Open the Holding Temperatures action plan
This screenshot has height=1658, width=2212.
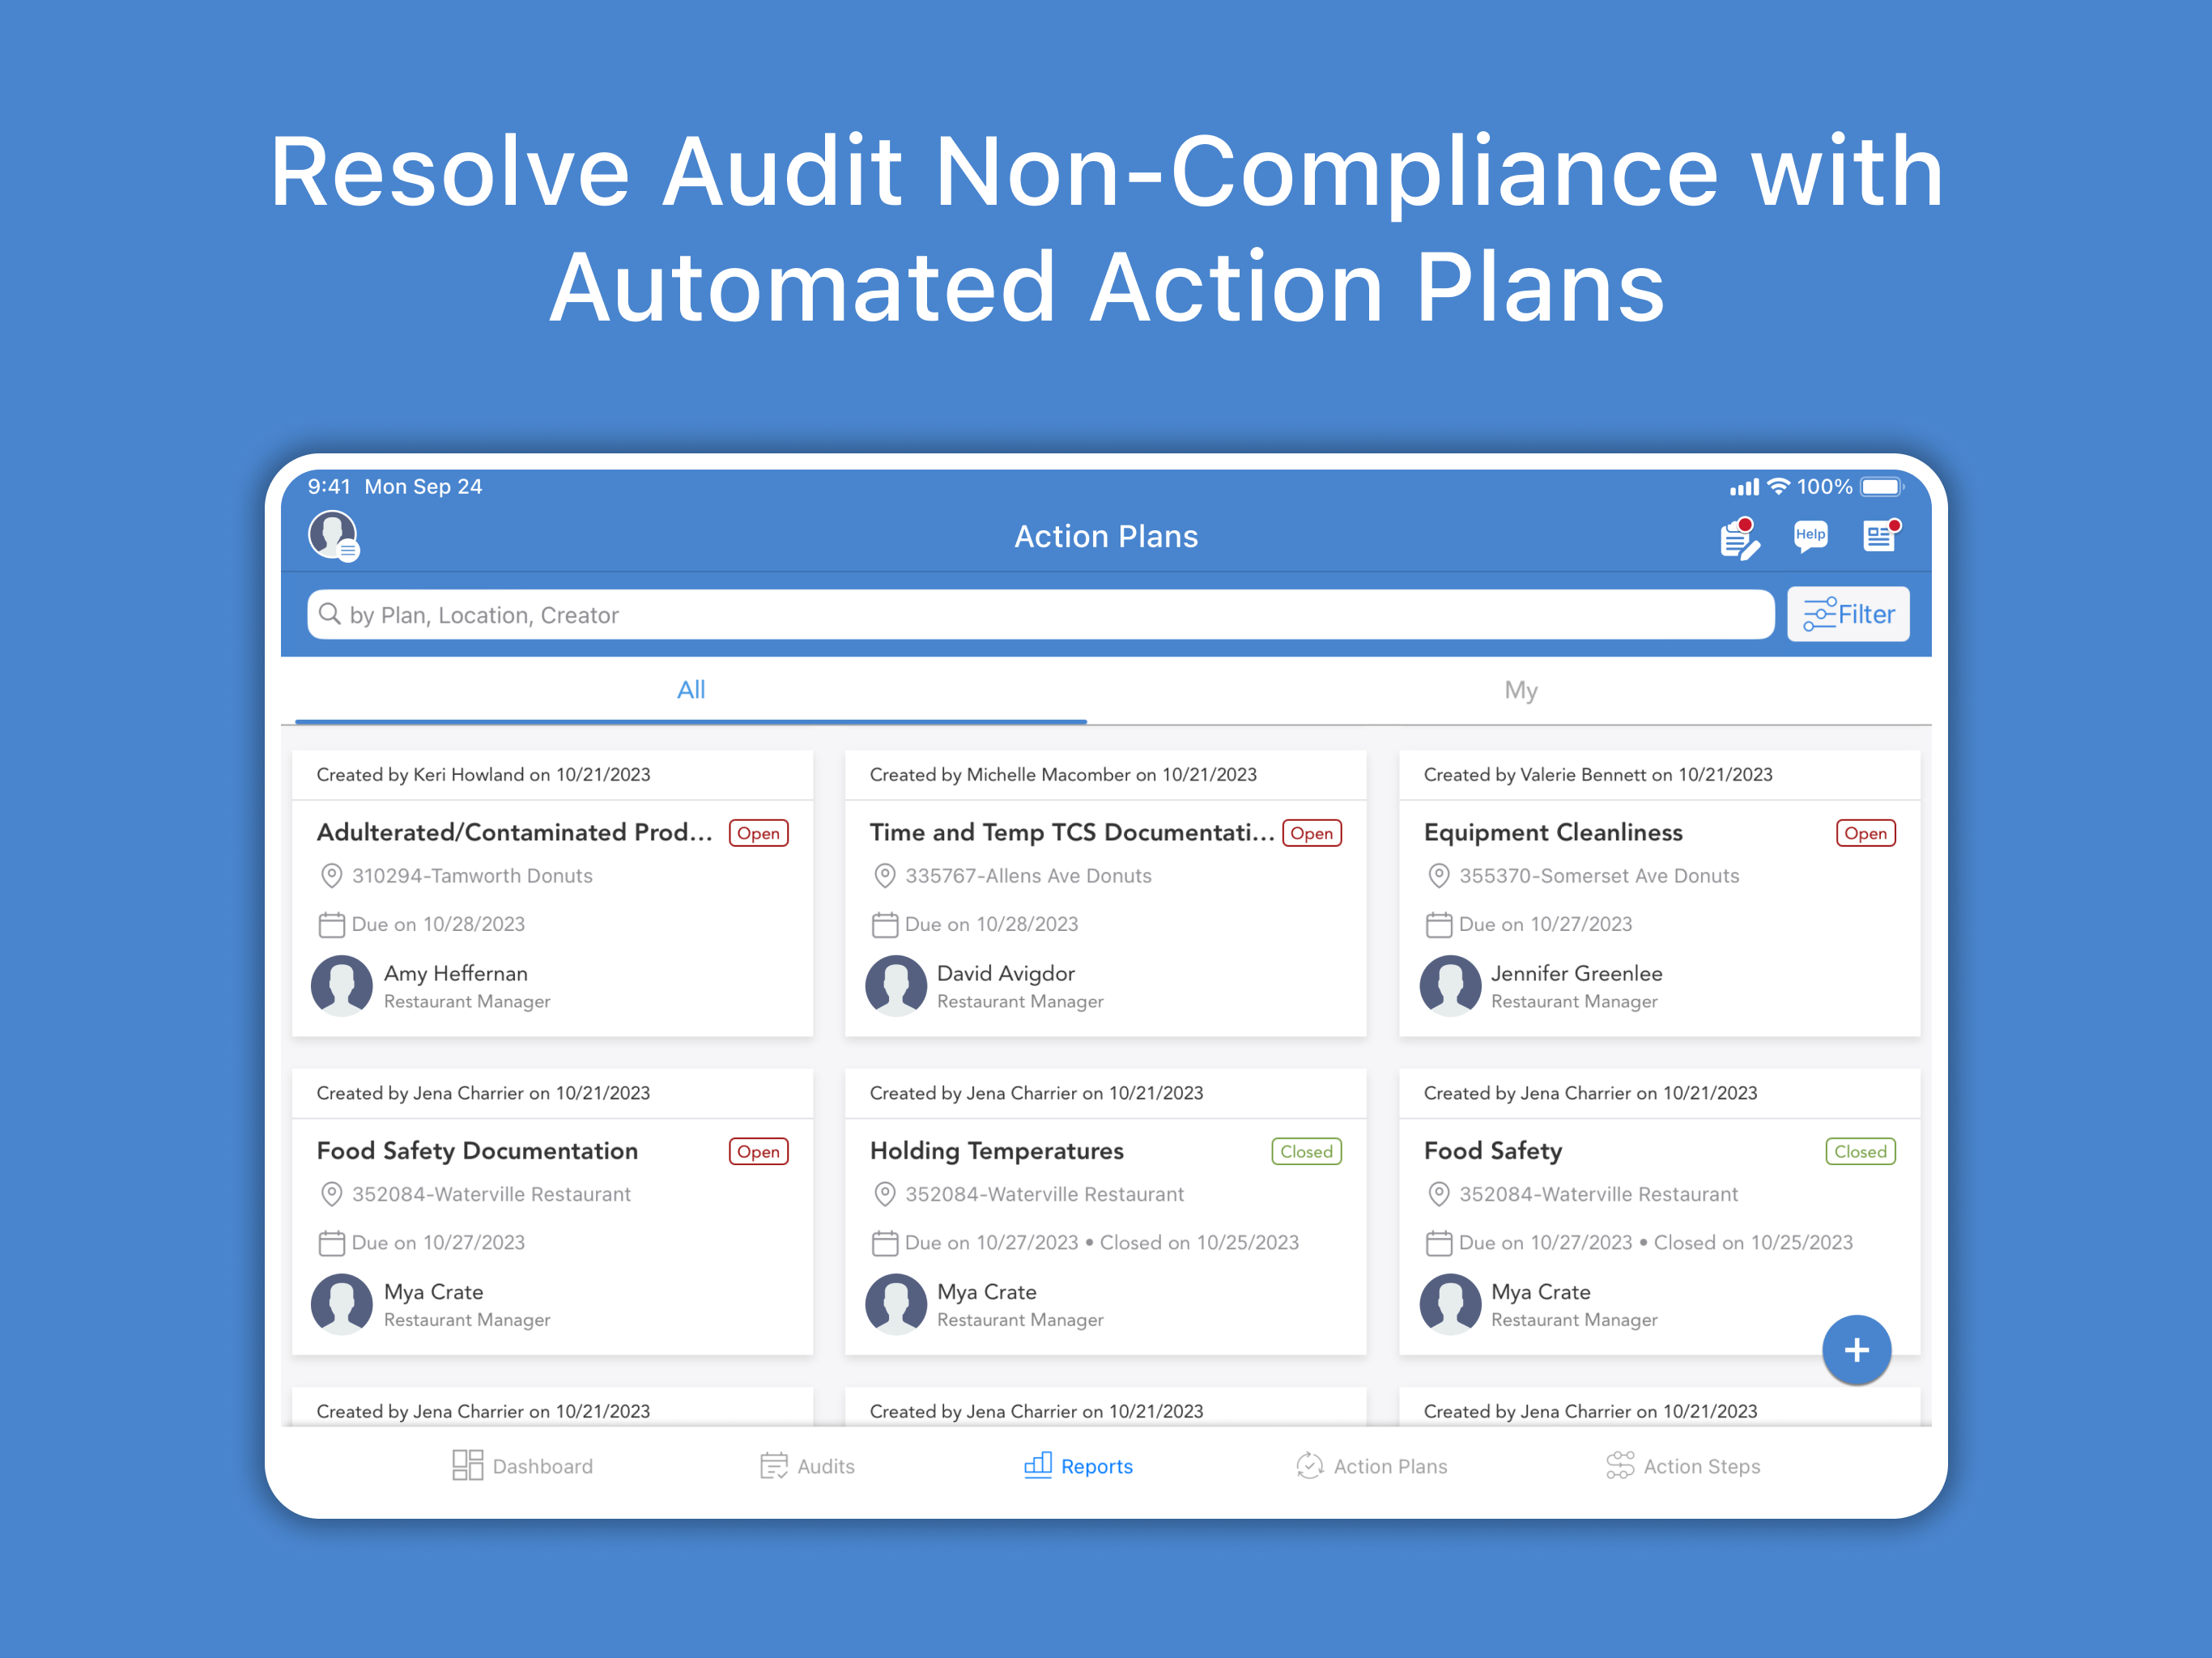coord(996,1151)
